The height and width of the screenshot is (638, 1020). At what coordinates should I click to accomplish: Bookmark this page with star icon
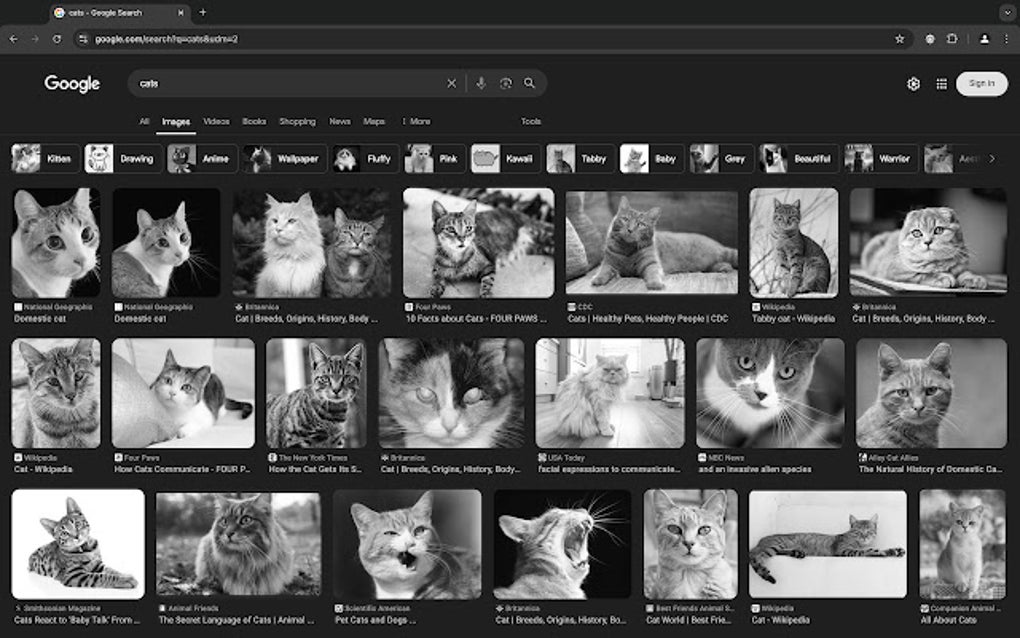point(900,39)
